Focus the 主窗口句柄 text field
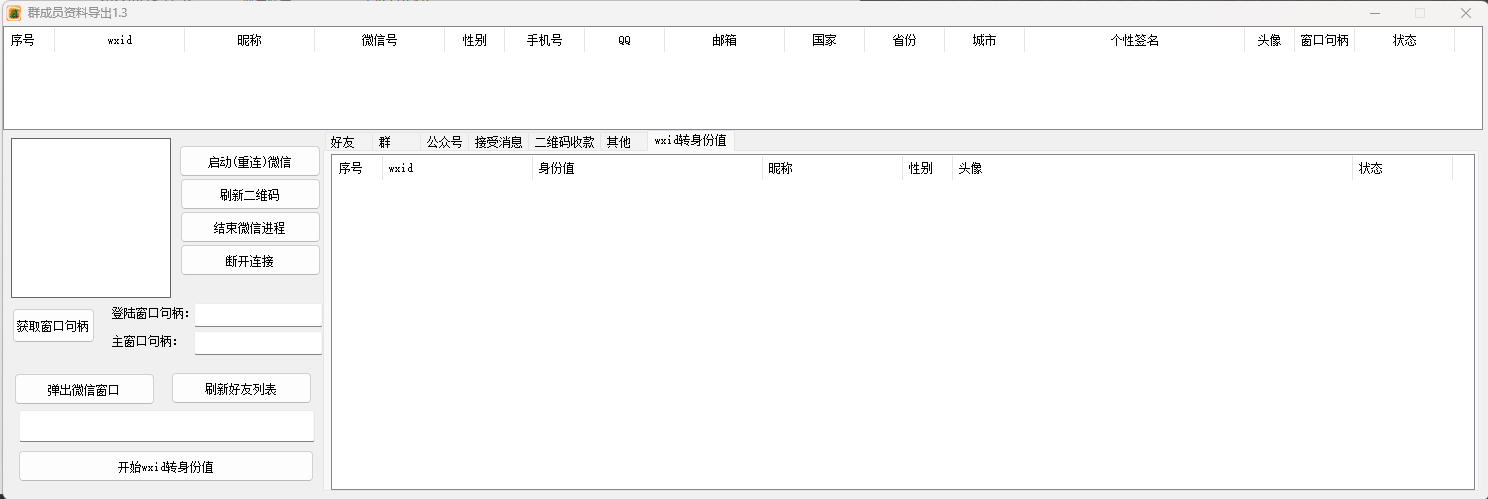The height and width of the screenshot is (499, 1488). point(258,342)
